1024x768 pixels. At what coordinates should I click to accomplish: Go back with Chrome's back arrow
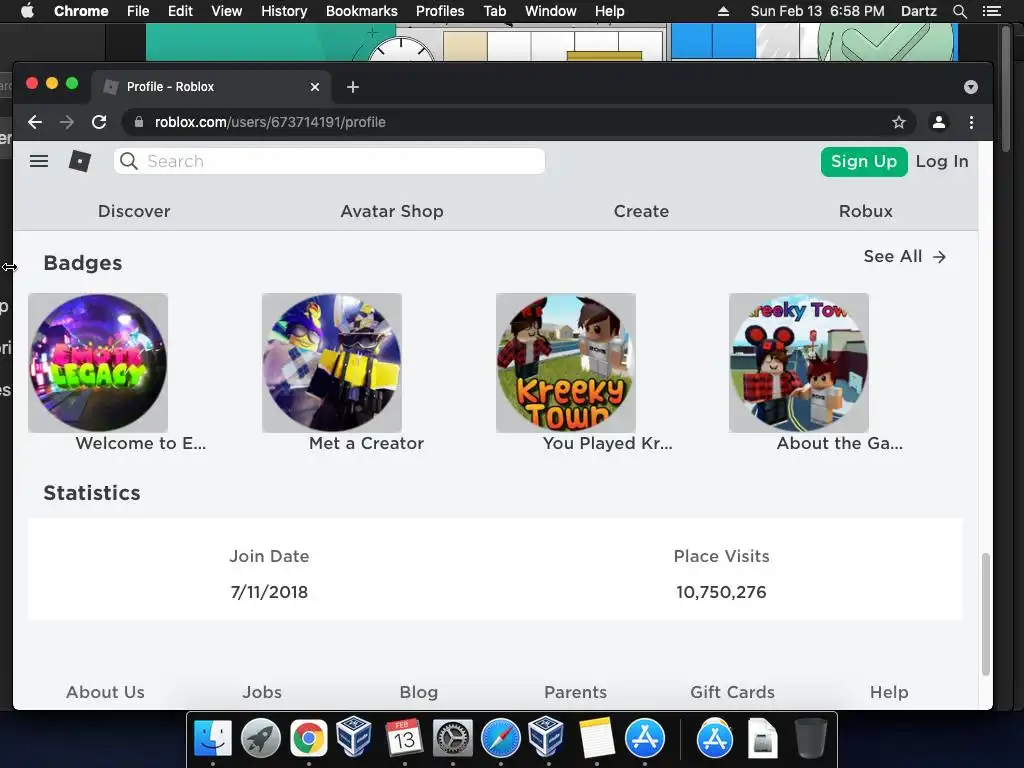(35, 122)
